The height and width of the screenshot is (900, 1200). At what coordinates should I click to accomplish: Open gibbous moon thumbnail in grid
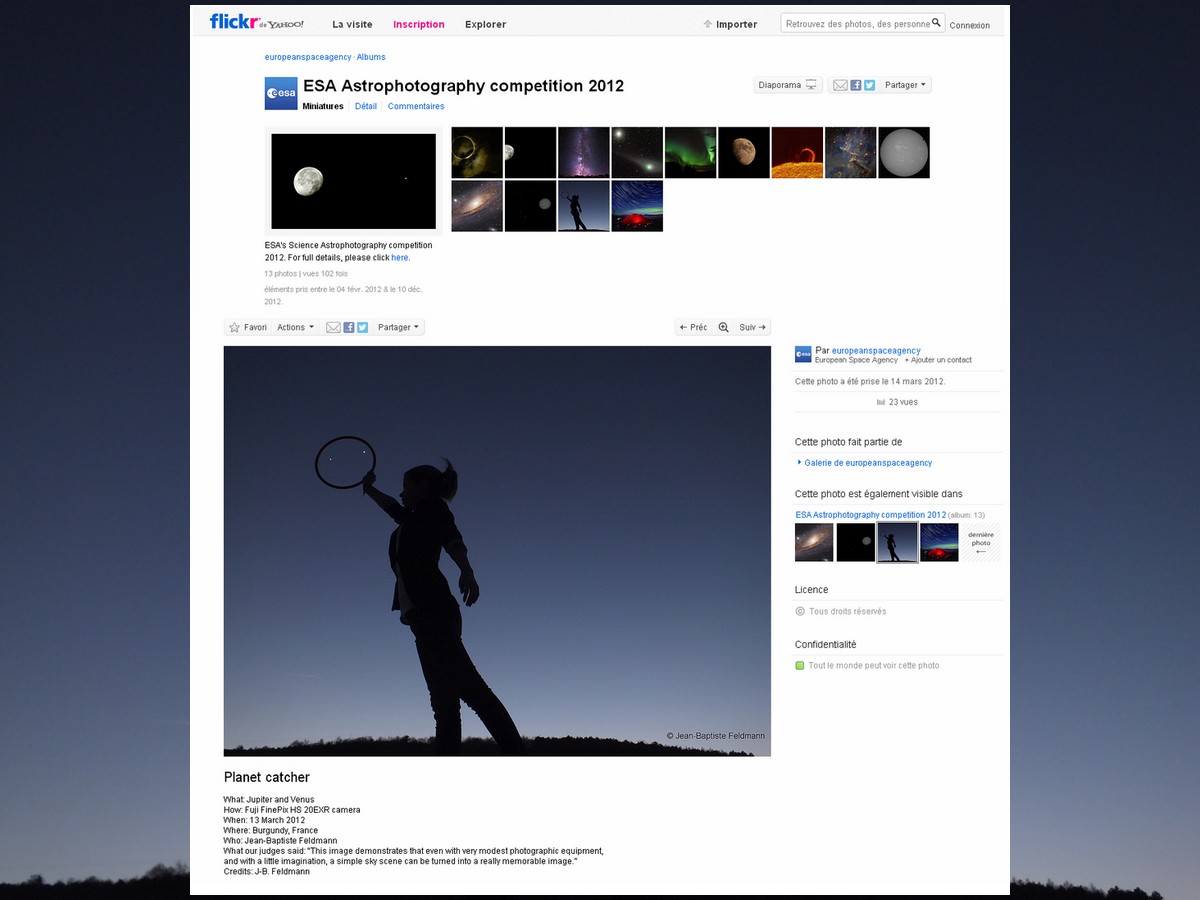pos(744,152)
